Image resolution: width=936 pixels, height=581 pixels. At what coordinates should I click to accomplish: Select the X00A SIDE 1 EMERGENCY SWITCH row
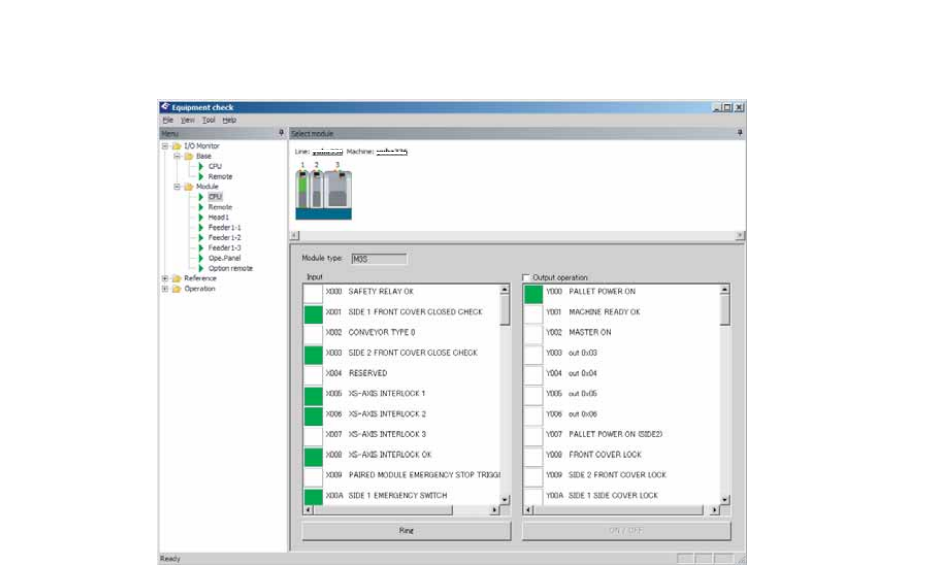click(x=402, y=496)
